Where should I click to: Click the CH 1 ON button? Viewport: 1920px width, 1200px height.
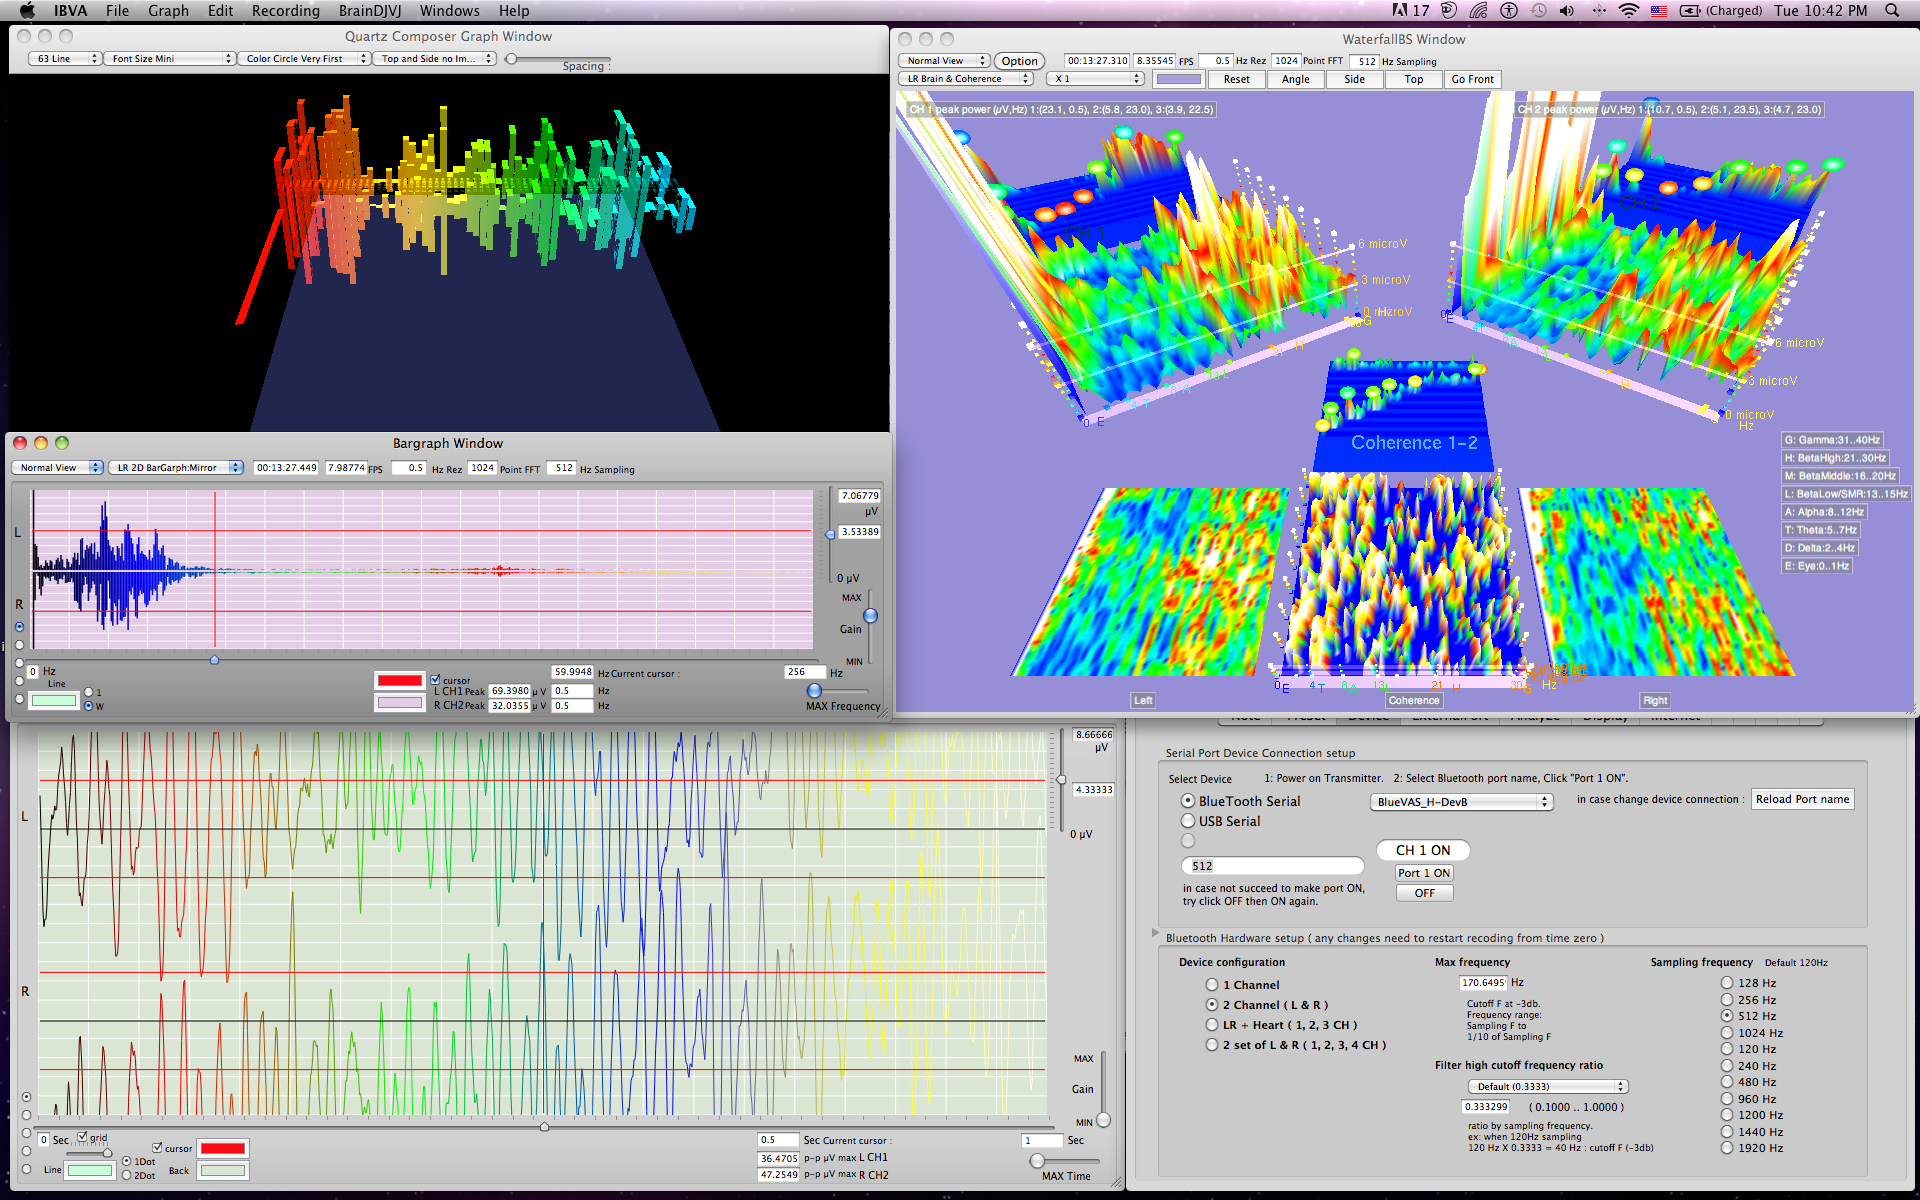pyautogui.click(x=1423, y=850)
